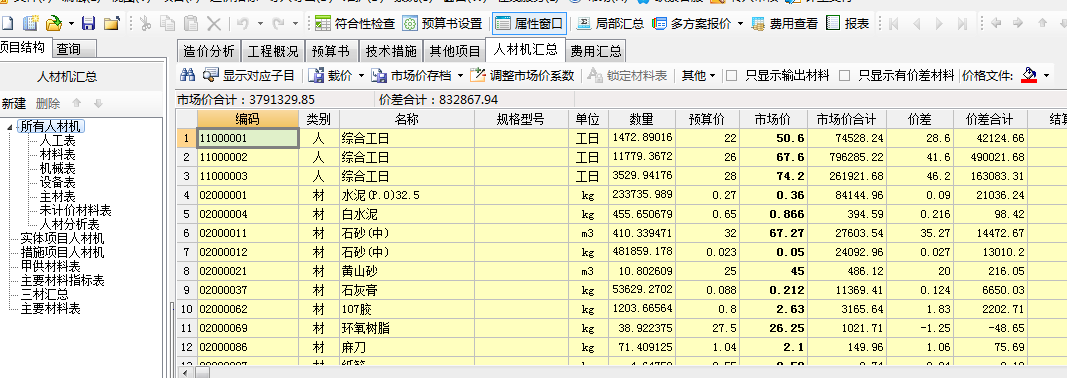Viewport: 1067px width, 378px height.
Task: Open 预算书设置 budget settings
Action: 442,24
